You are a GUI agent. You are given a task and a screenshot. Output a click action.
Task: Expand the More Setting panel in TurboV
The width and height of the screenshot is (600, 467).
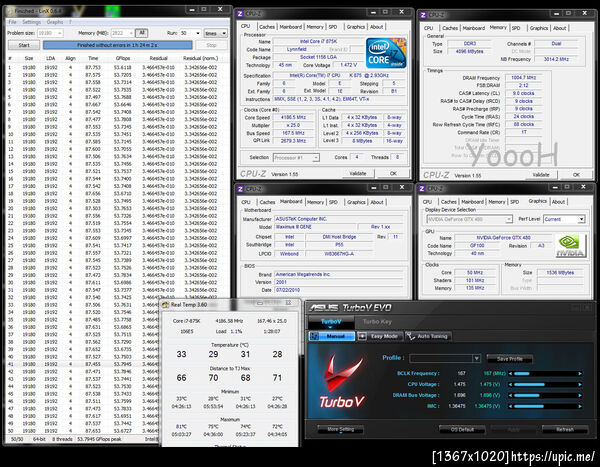[341, 429]
